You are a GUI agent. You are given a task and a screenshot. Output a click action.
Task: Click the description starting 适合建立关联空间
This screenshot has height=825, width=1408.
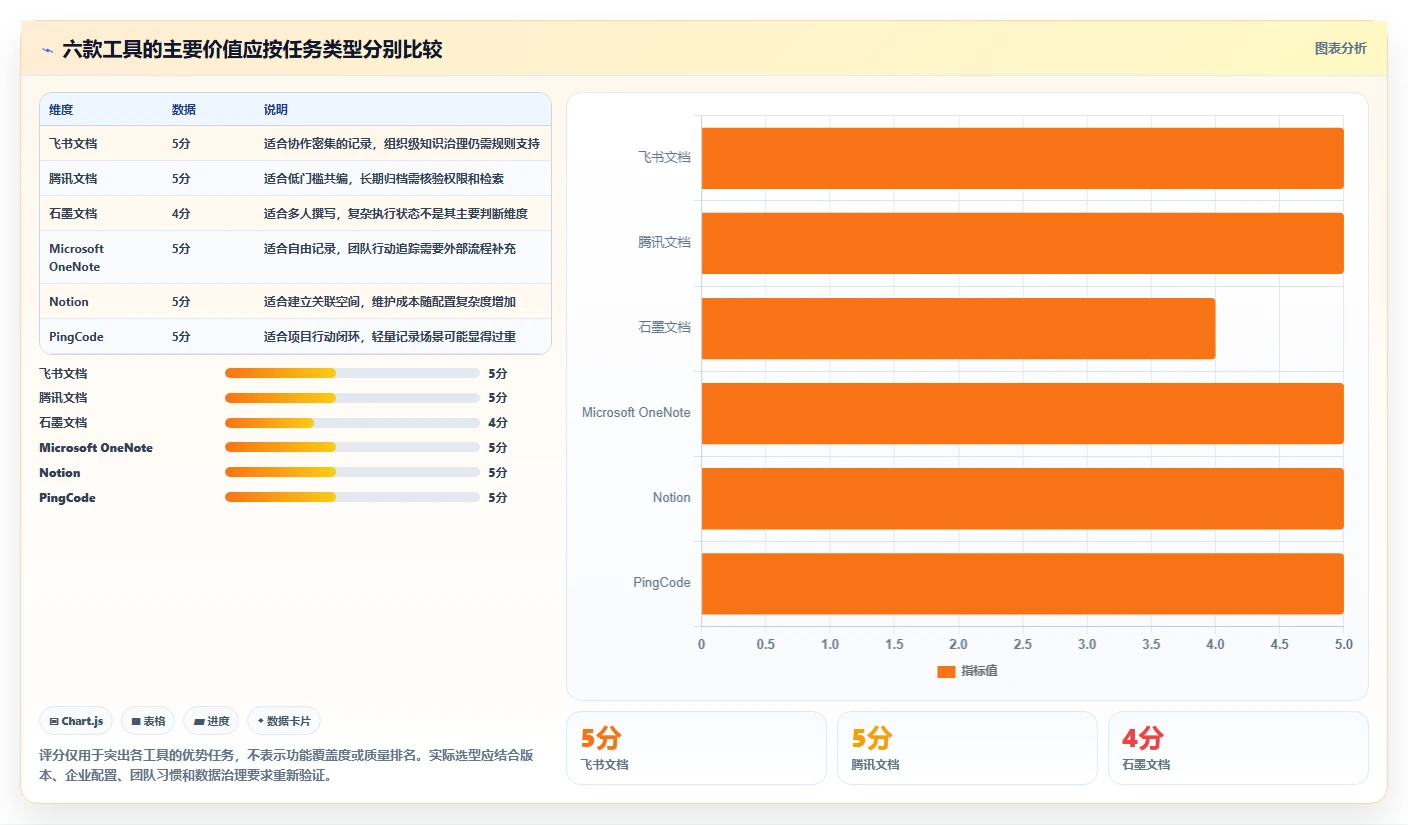tap(390, 302)
